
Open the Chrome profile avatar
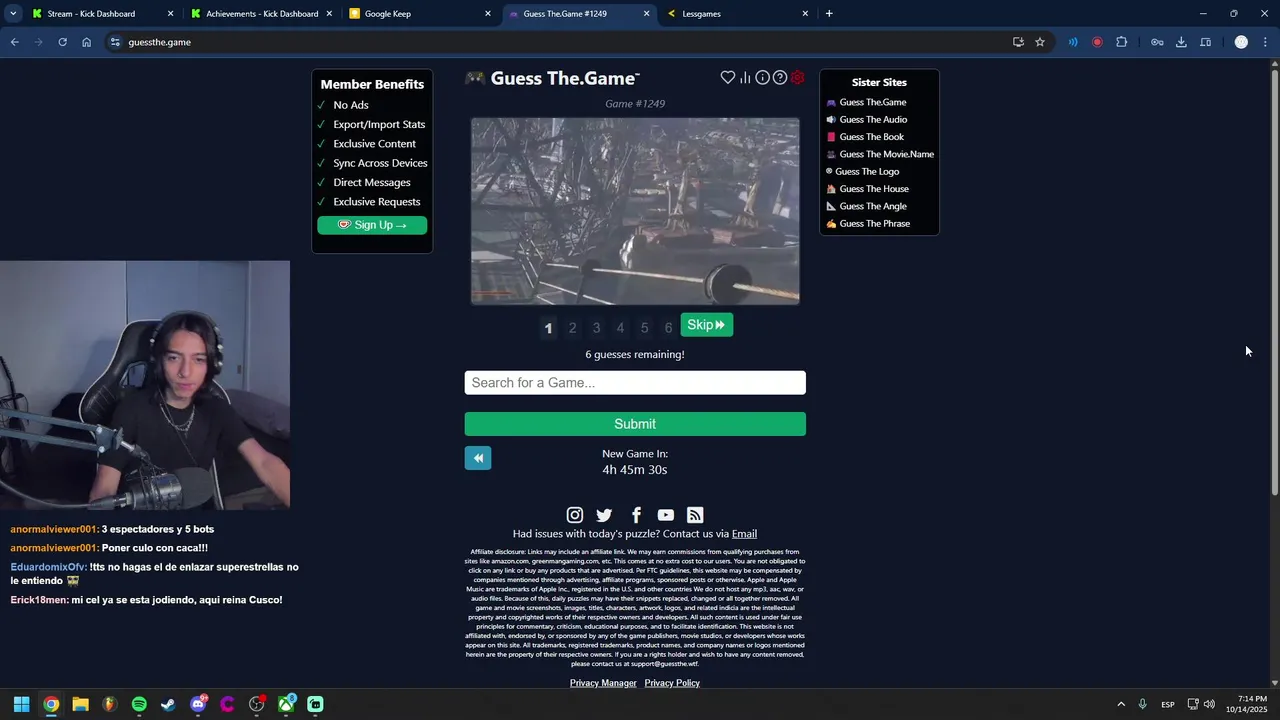1241,42
